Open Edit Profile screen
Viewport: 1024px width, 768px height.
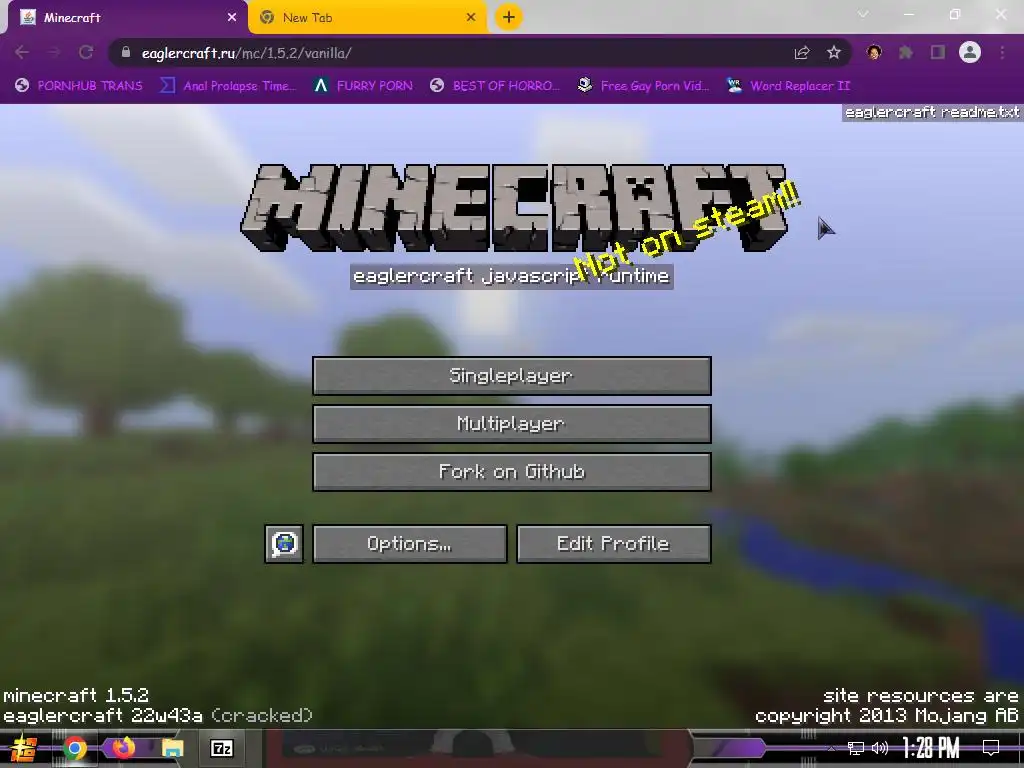click(x=613, y=543)
